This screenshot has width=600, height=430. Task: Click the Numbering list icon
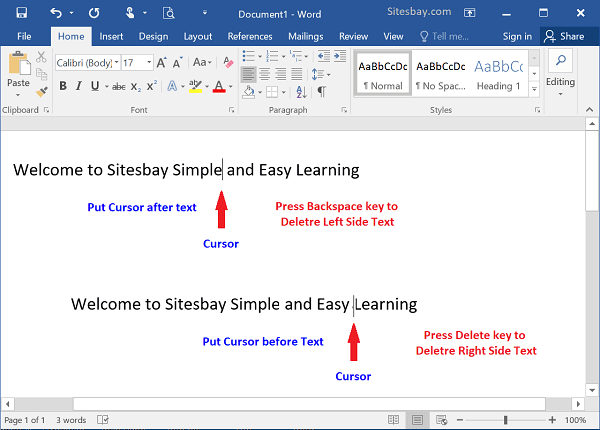point(272,56)
